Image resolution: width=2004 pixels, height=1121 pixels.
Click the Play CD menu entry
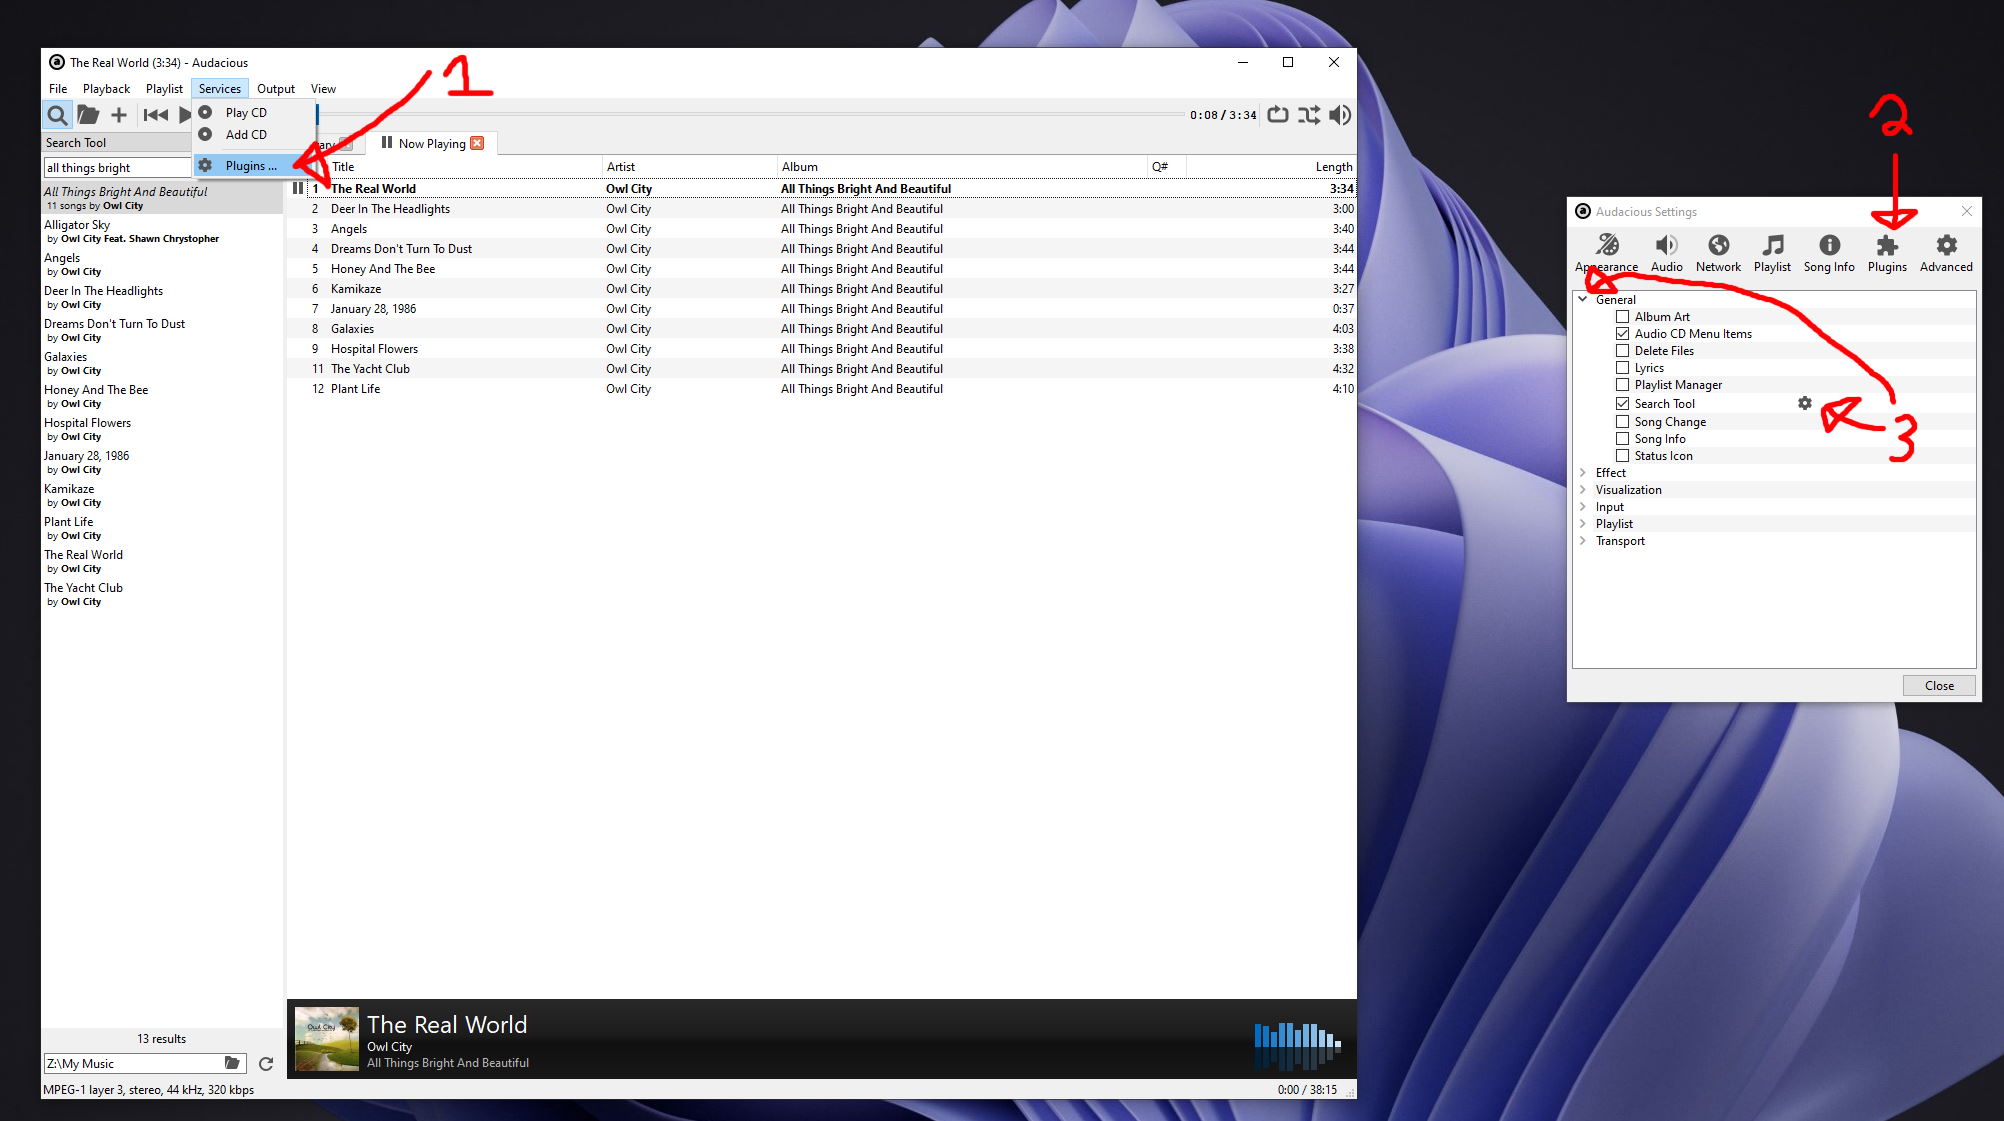246,112
